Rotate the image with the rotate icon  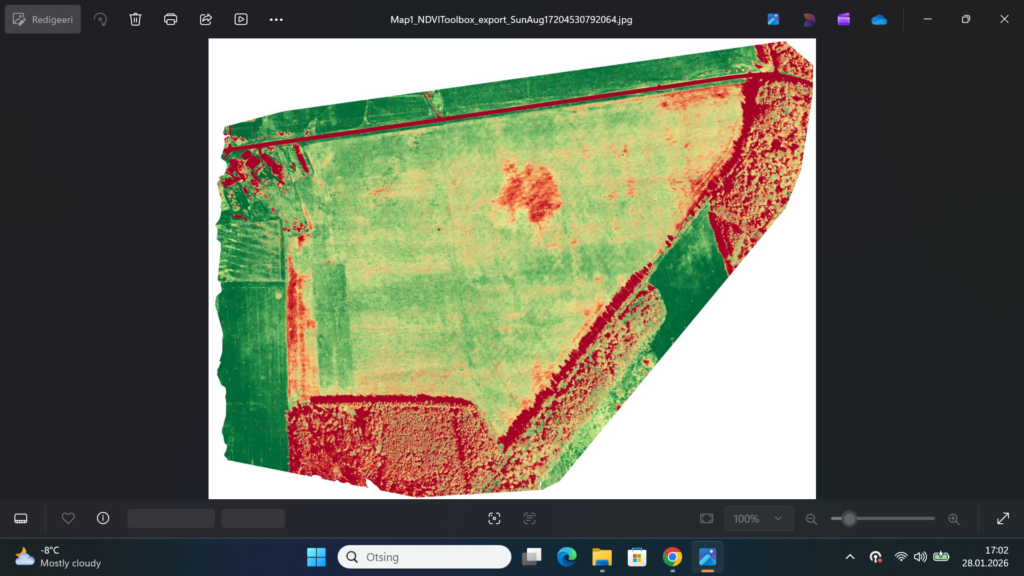coord(100,19)
